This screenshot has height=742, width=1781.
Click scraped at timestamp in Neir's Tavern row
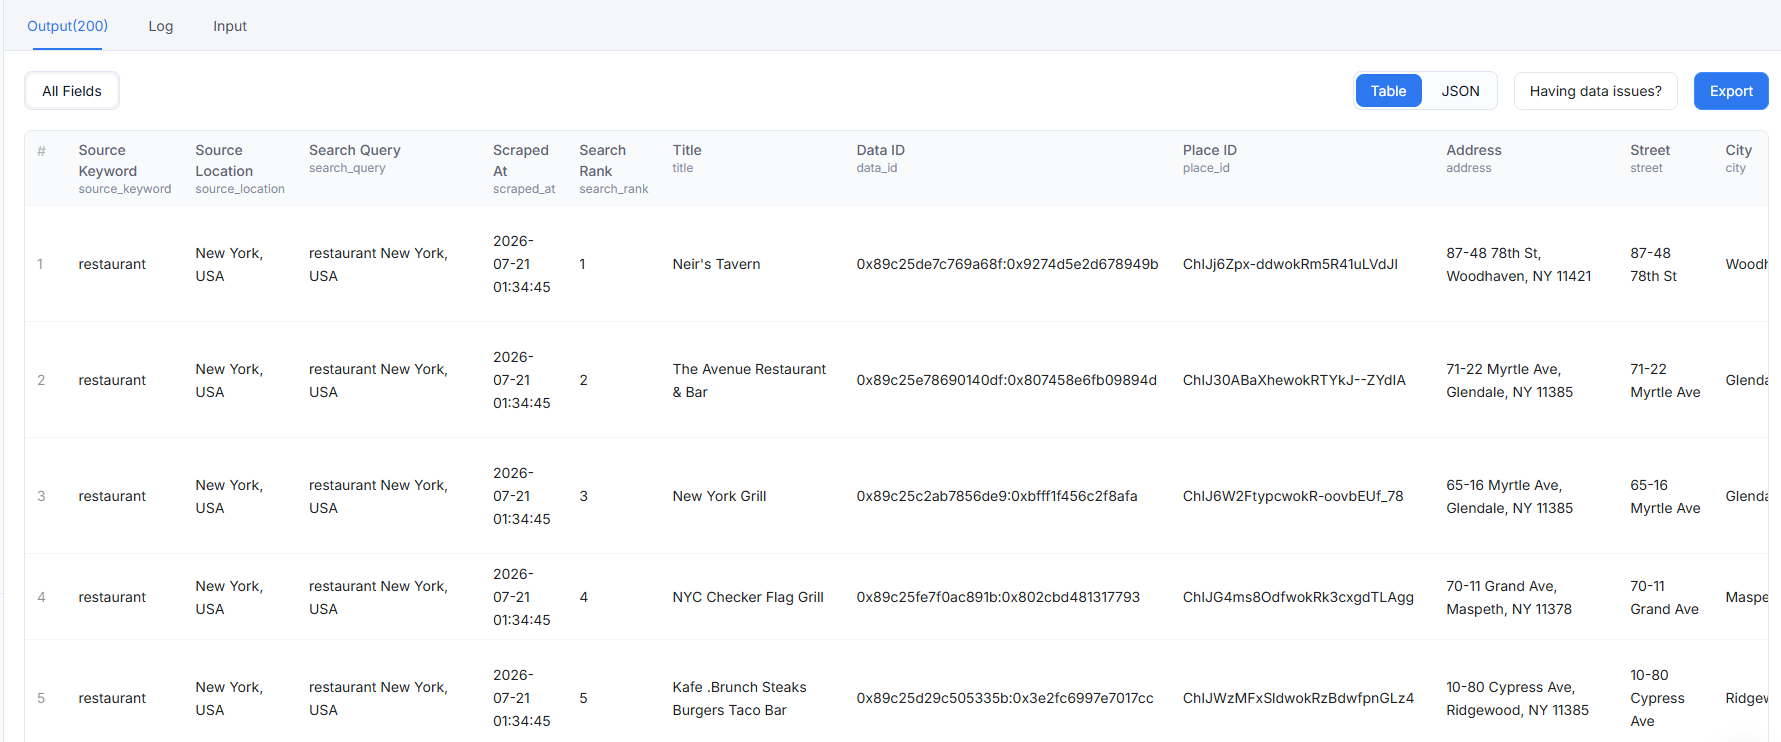[x=521, y=264]
